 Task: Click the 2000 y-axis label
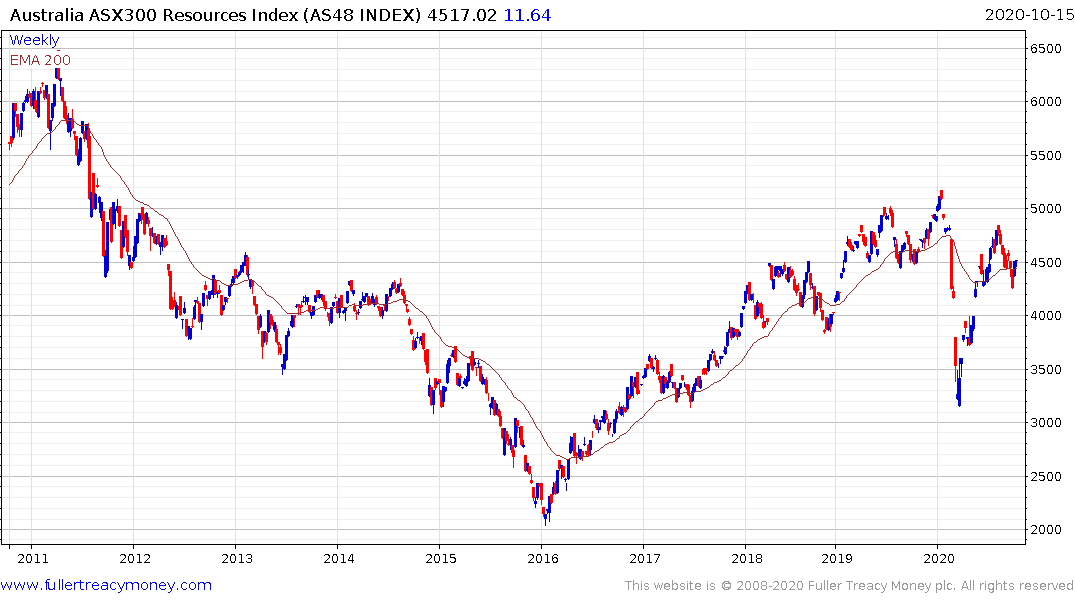(x=1046, y=529)
